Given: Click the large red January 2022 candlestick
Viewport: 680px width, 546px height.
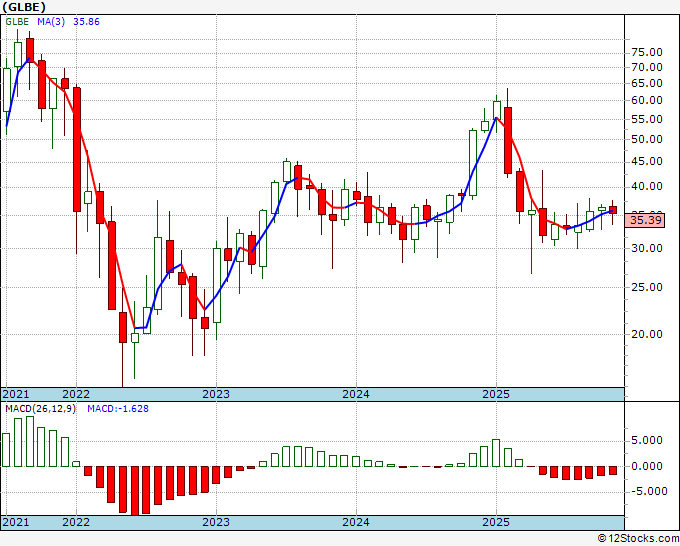Looking at the screenshot, I should click(77, 150).
